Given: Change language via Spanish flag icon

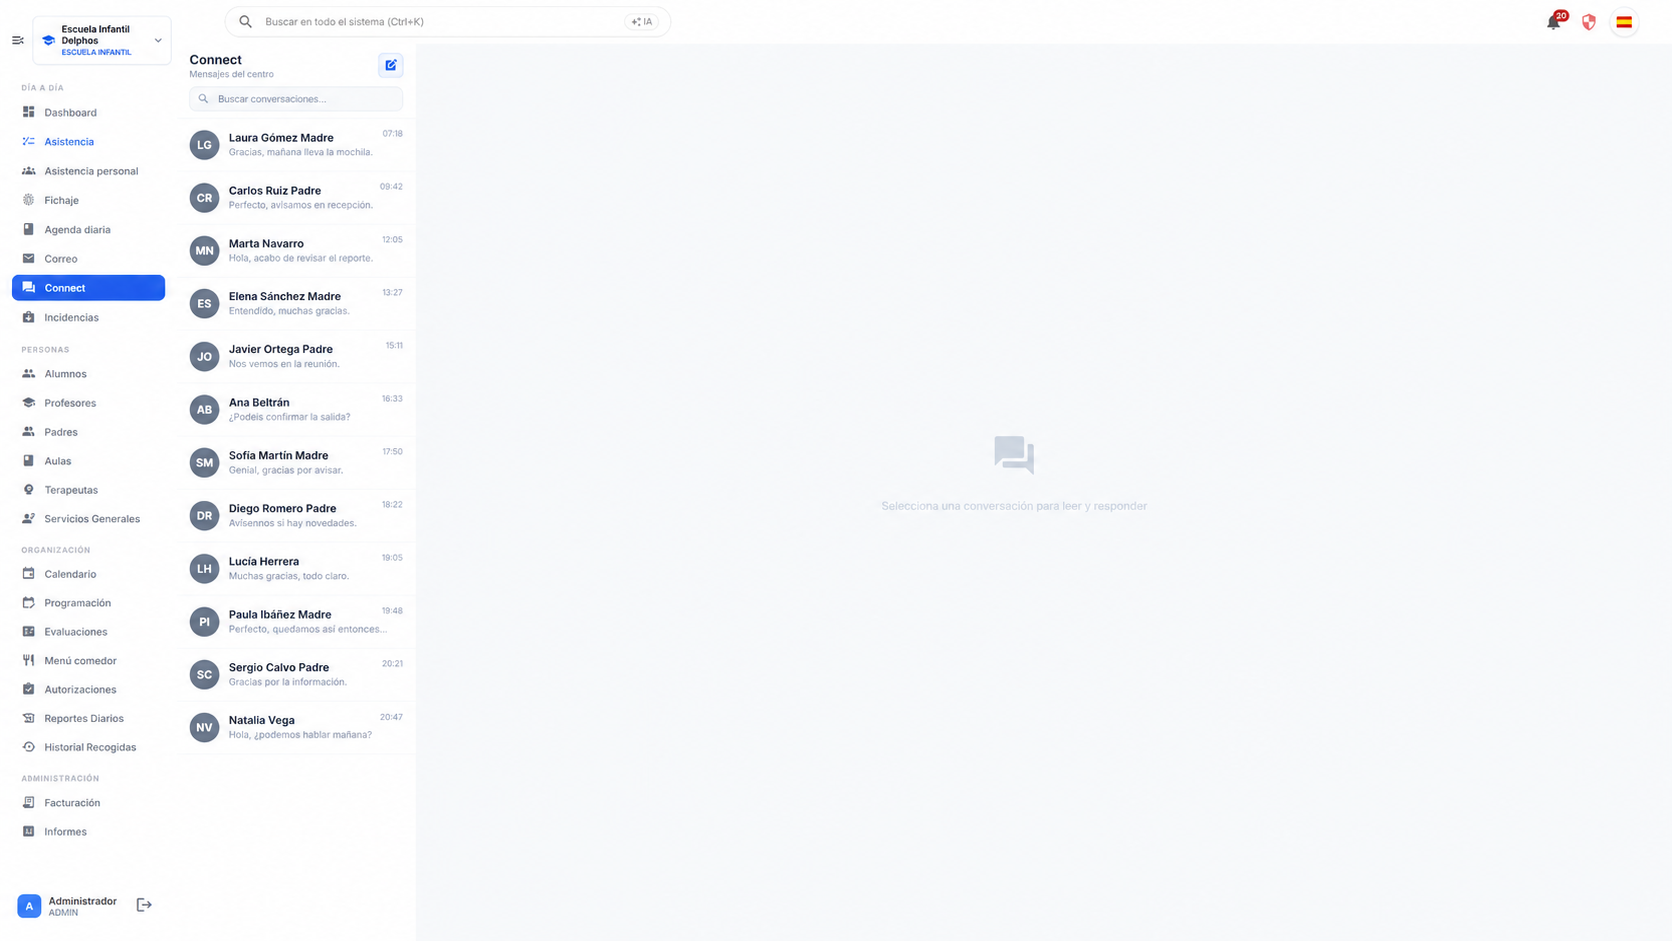Looking at the screenshot, I should 1624,22.
